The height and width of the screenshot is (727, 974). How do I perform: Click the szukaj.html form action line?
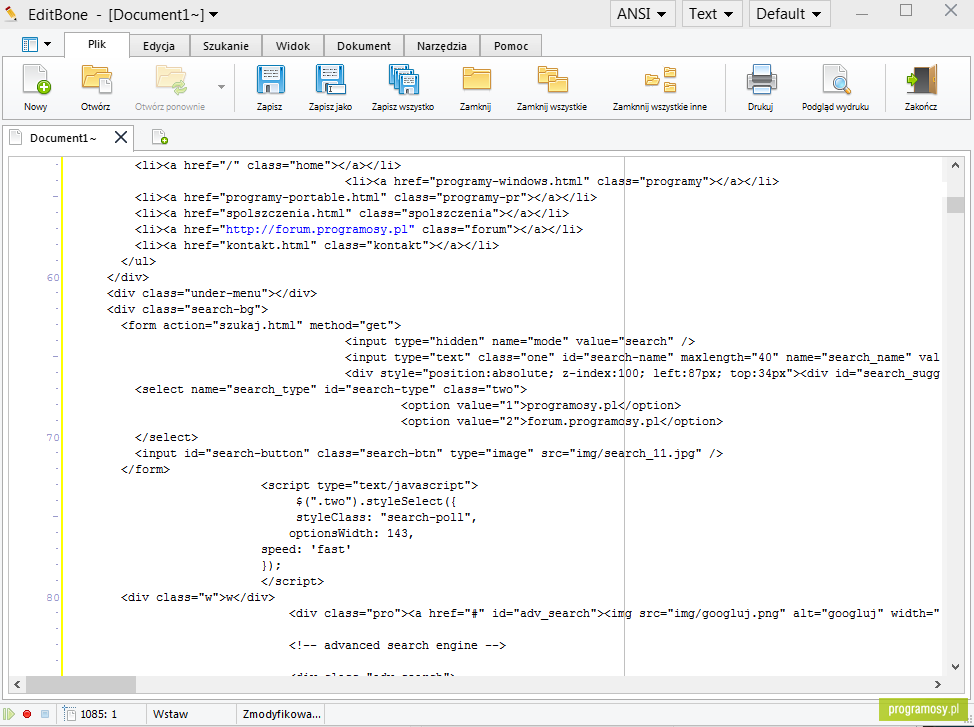point(261,326)
